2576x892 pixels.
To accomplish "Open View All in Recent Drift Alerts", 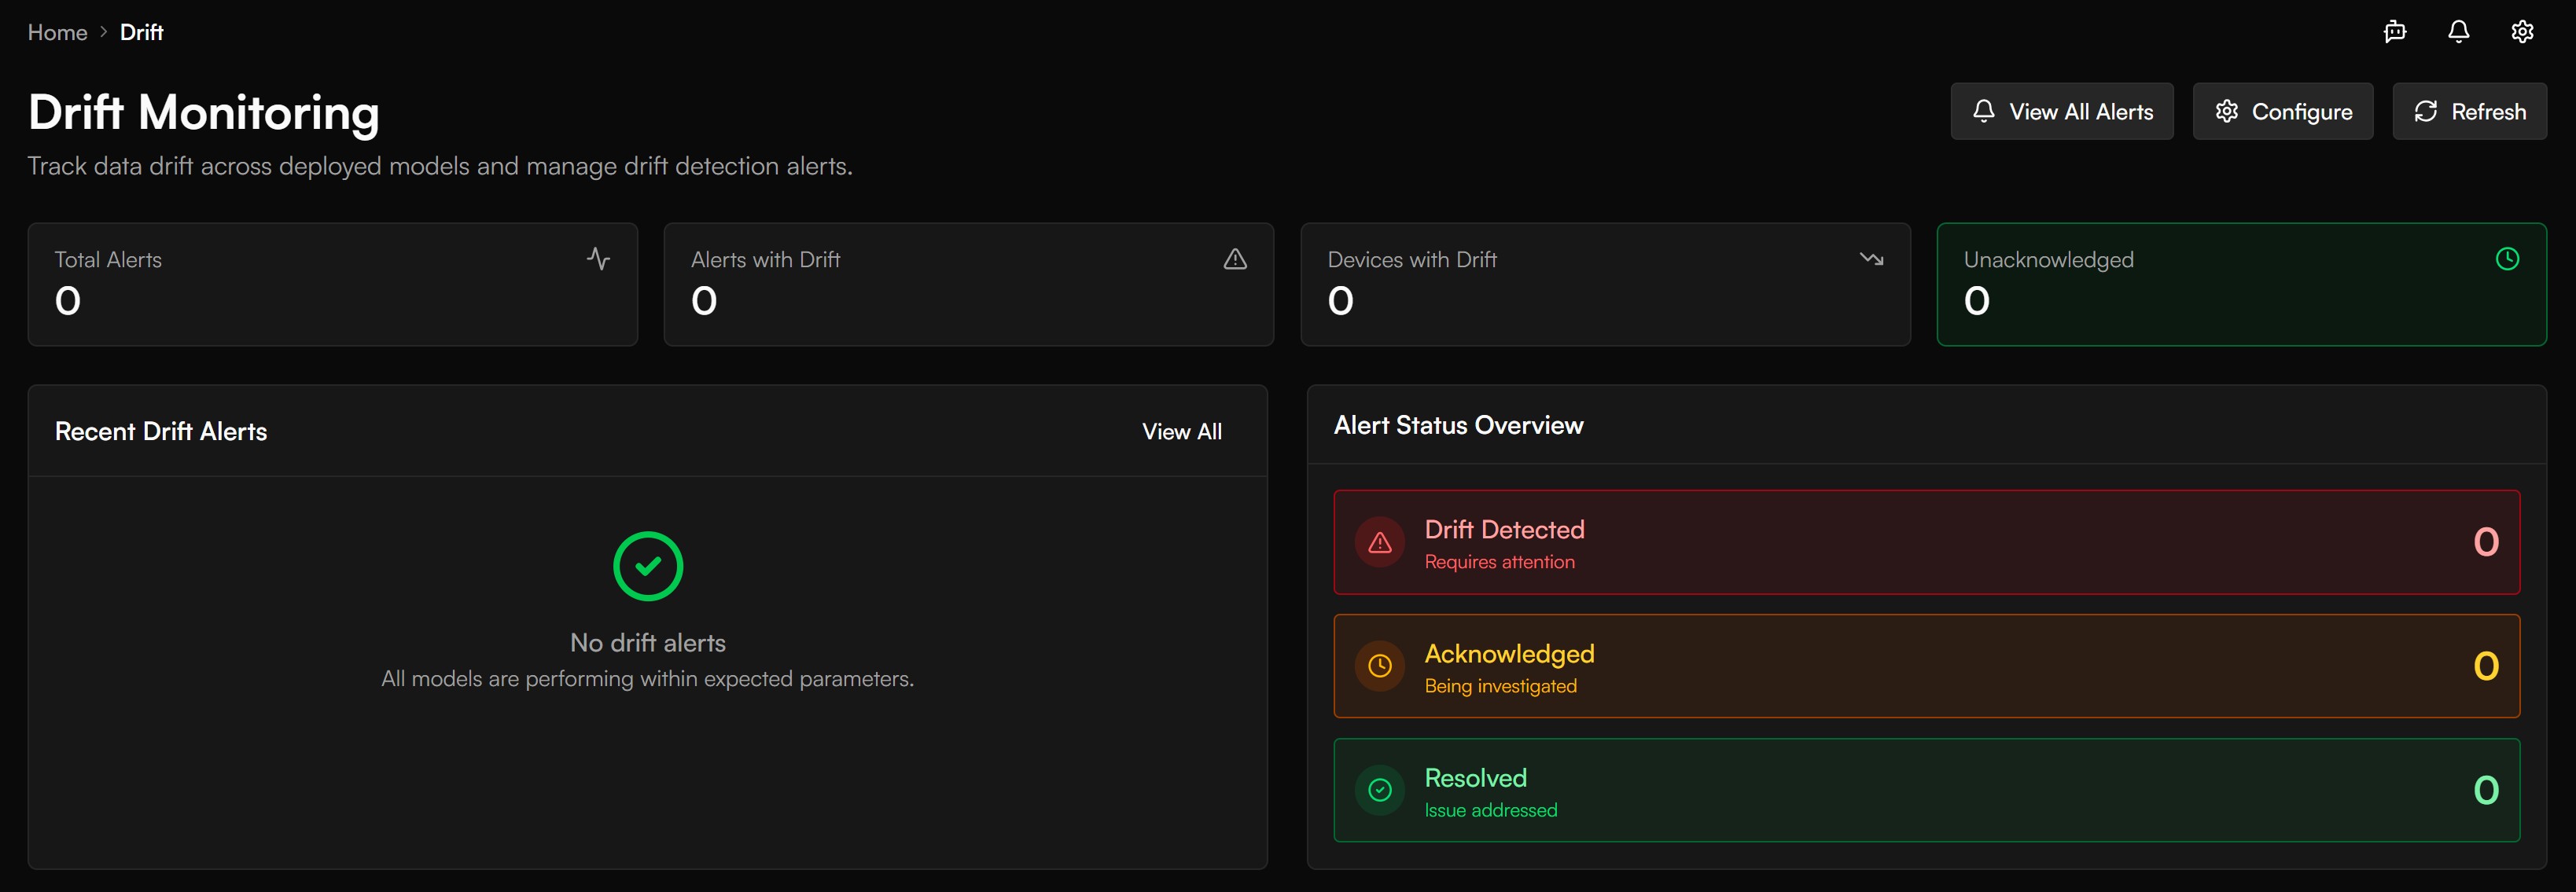I will 1182,431.
